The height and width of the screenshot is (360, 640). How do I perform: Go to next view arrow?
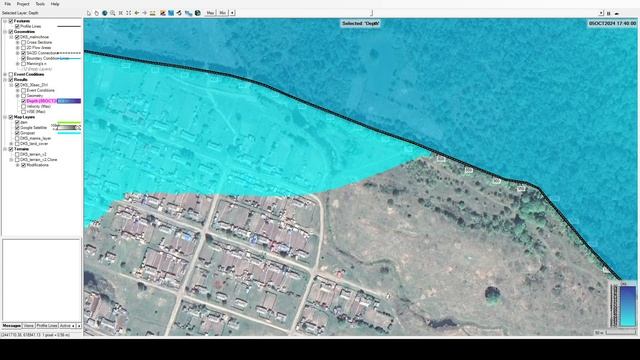(x=144, y=13)
